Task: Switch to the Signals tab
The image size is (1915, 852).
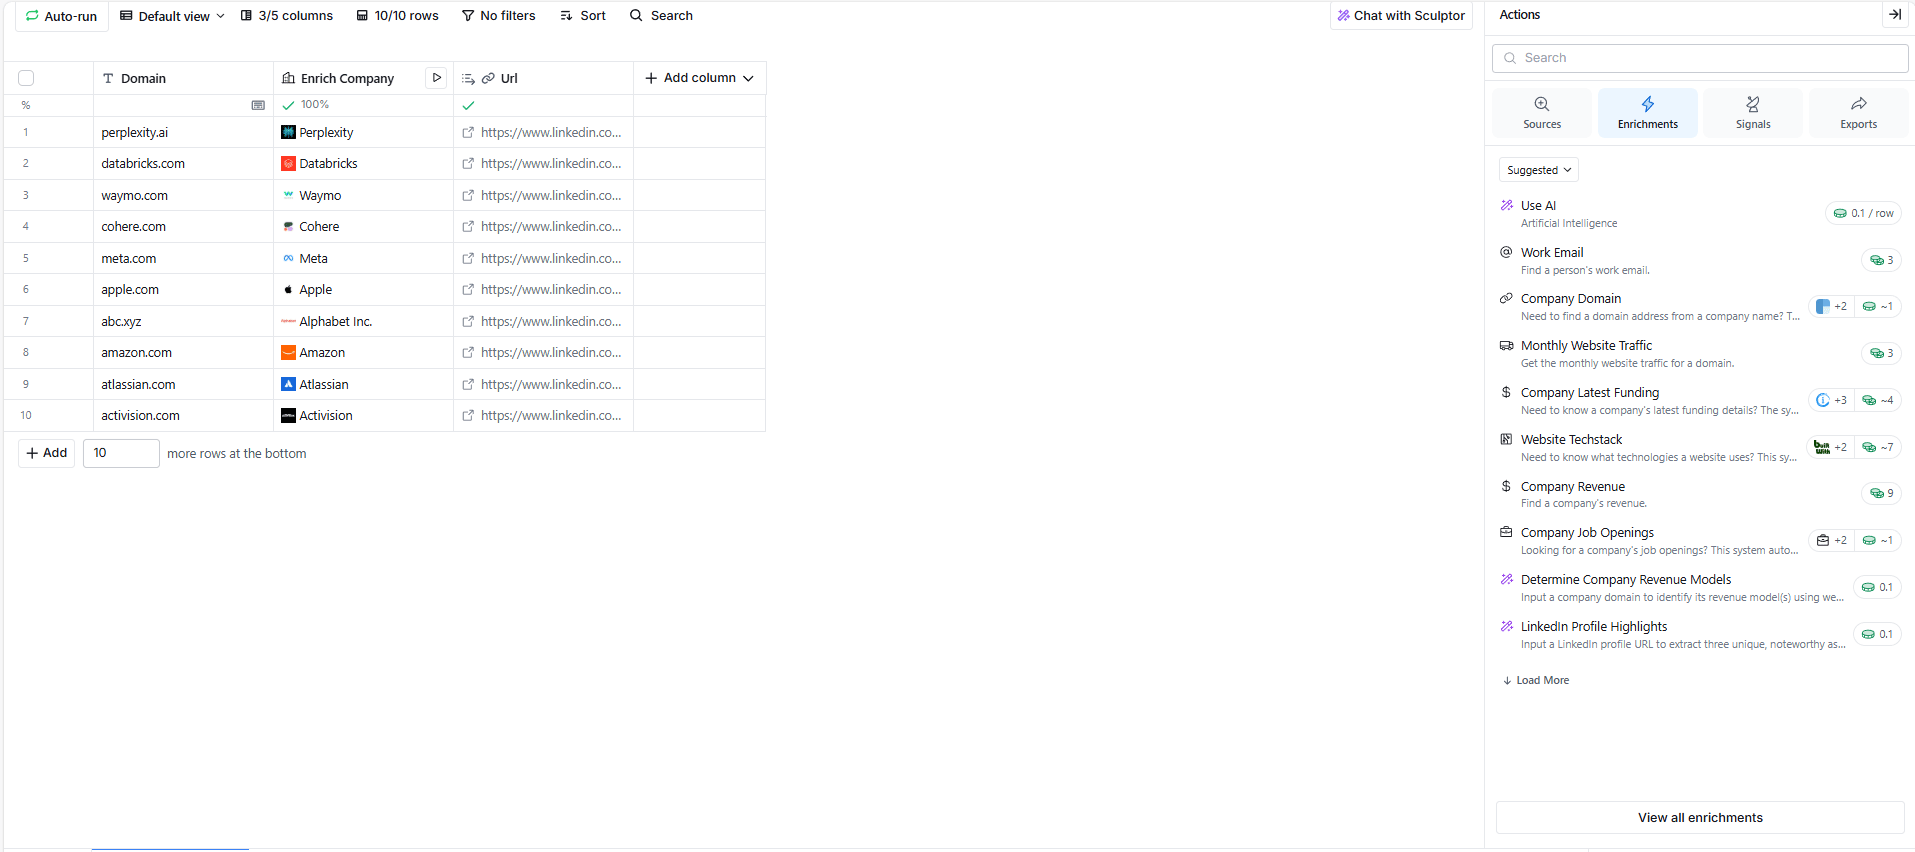Action: (x=1753, y=112)
